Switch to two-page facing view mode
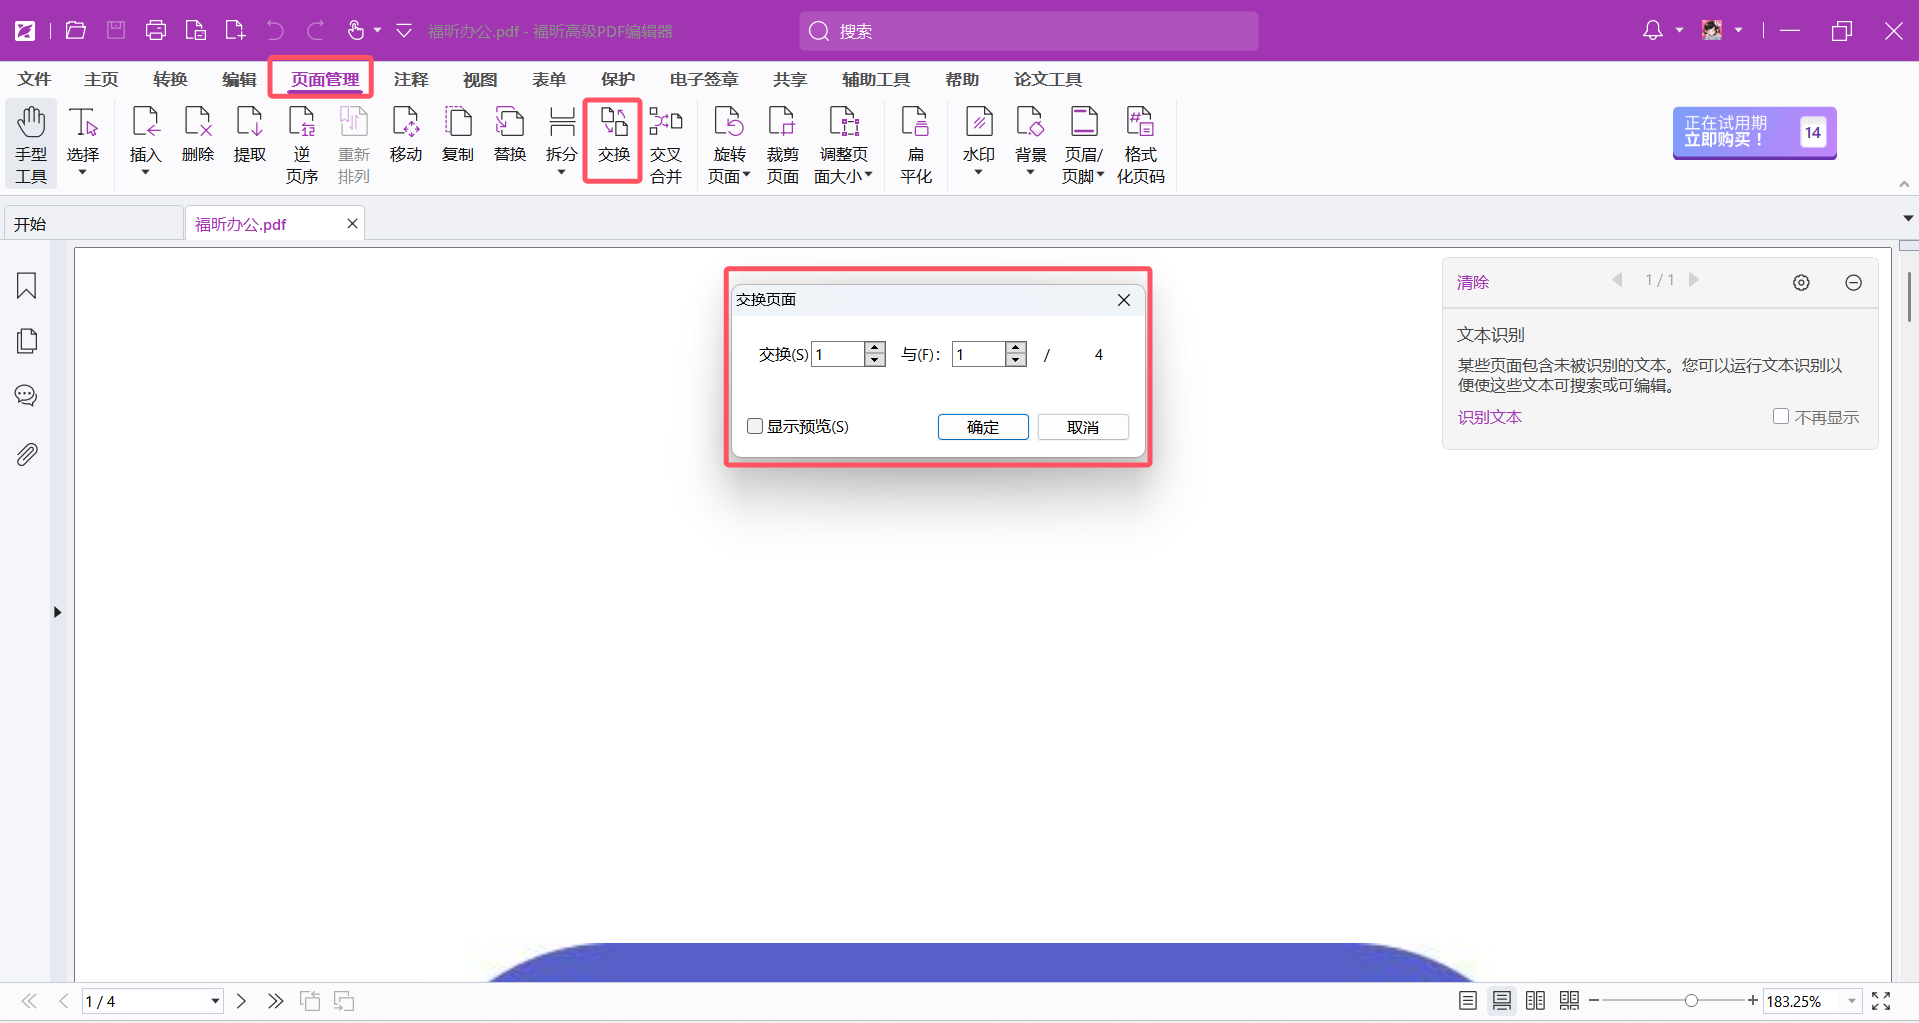The width and height of the screenshot is (1919, 1023). pos(1535,1001)
